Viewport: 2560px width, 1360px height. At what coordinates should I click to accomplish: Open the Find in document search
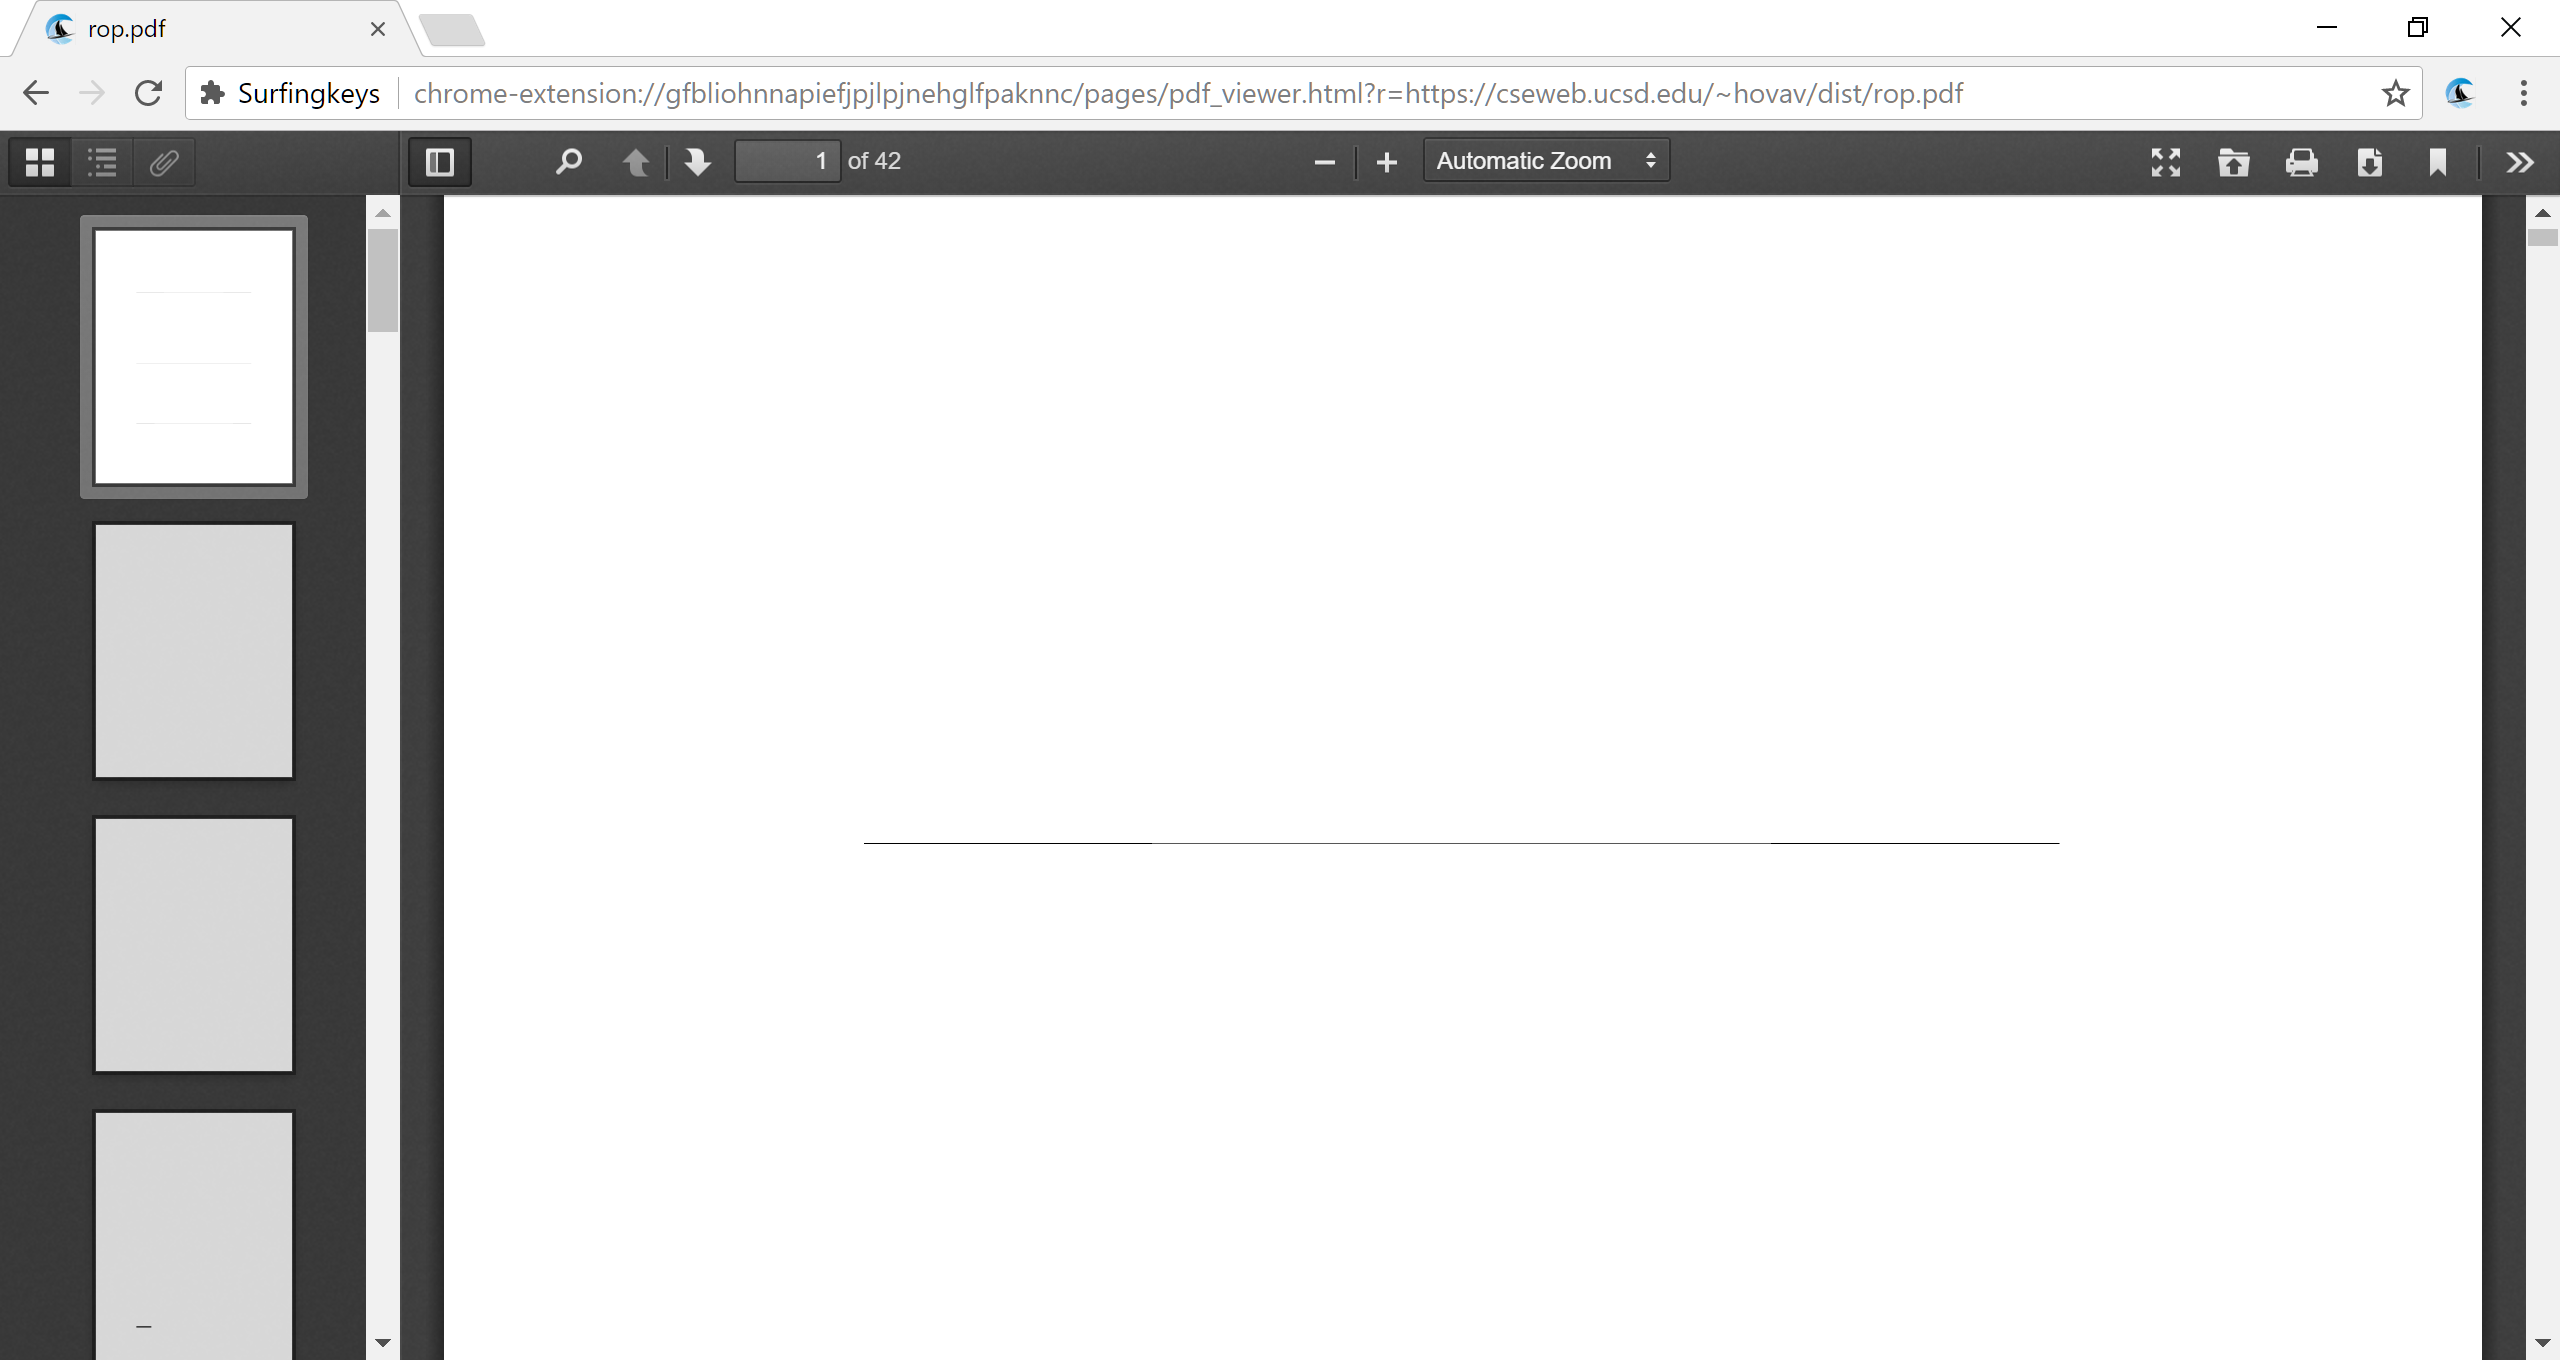pyautogui.click(x=569, y=161)
